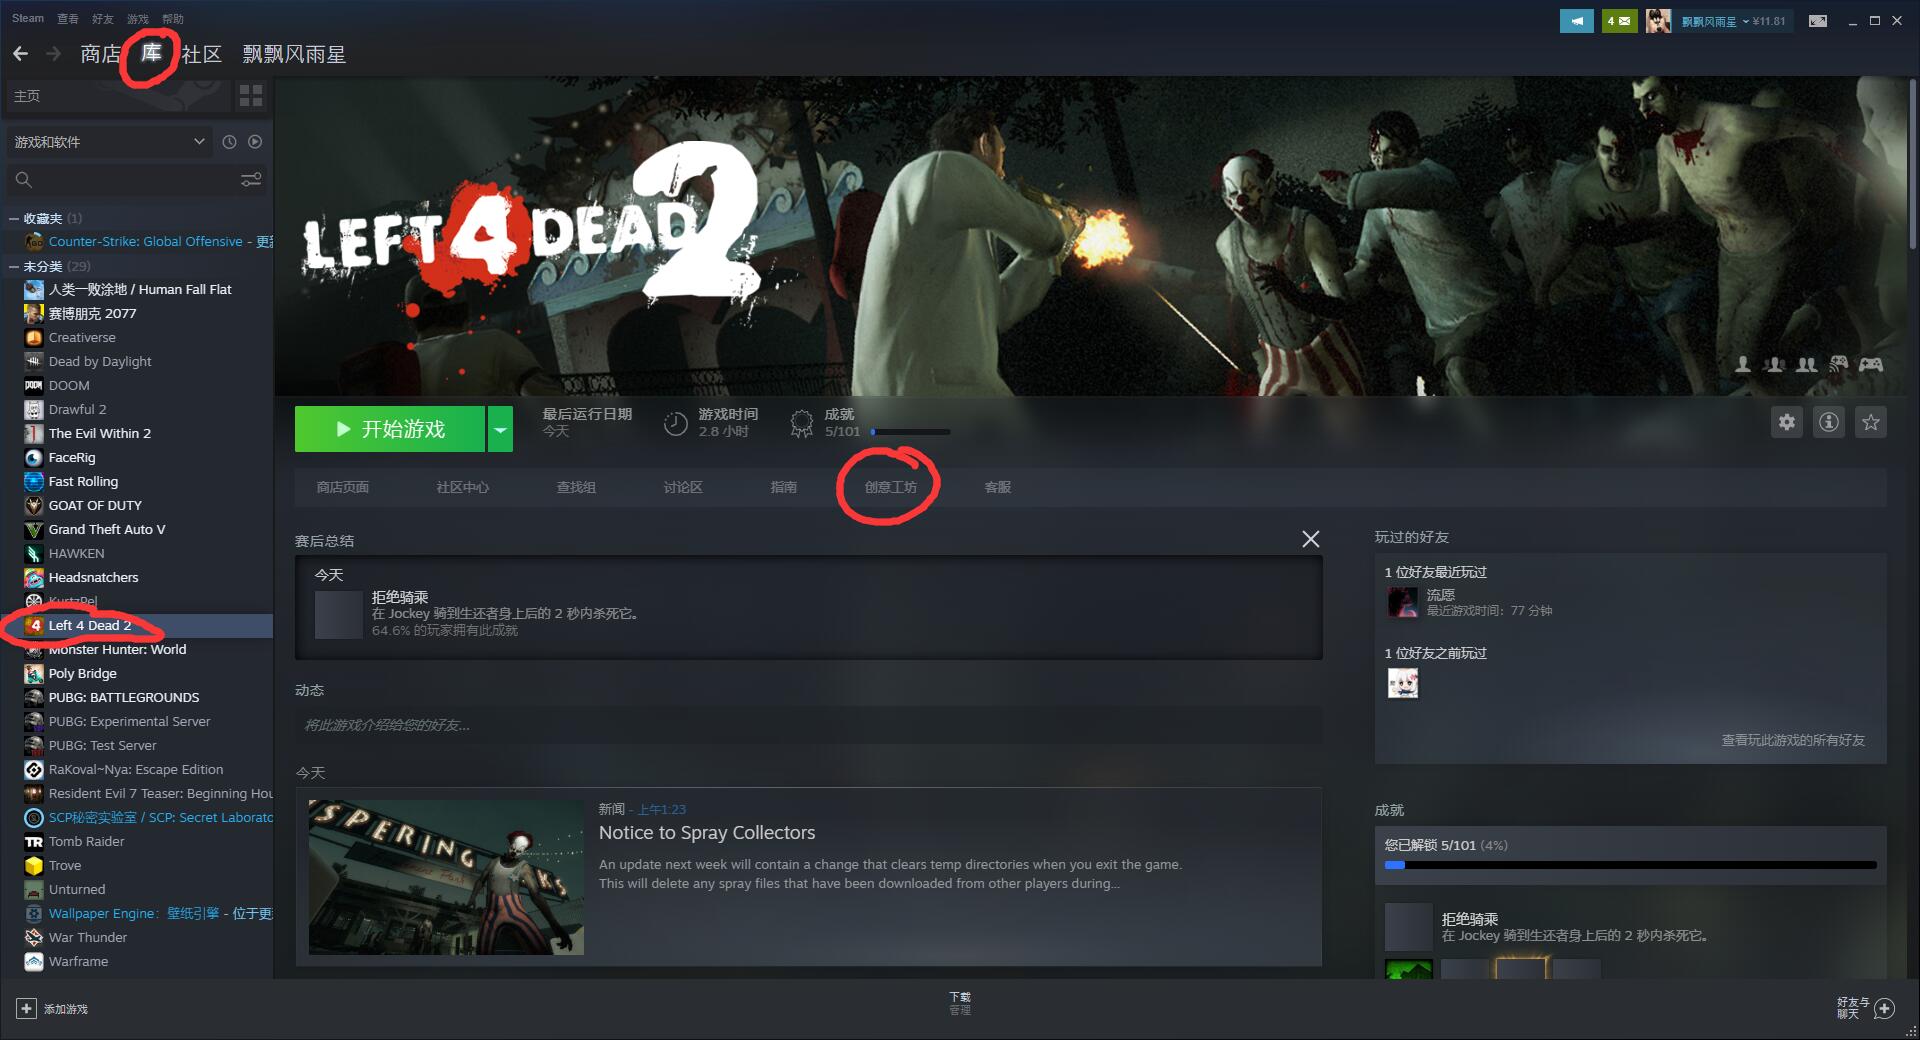Click the 您已解锁 5/101 progress bar

(x=1630, y=865)
